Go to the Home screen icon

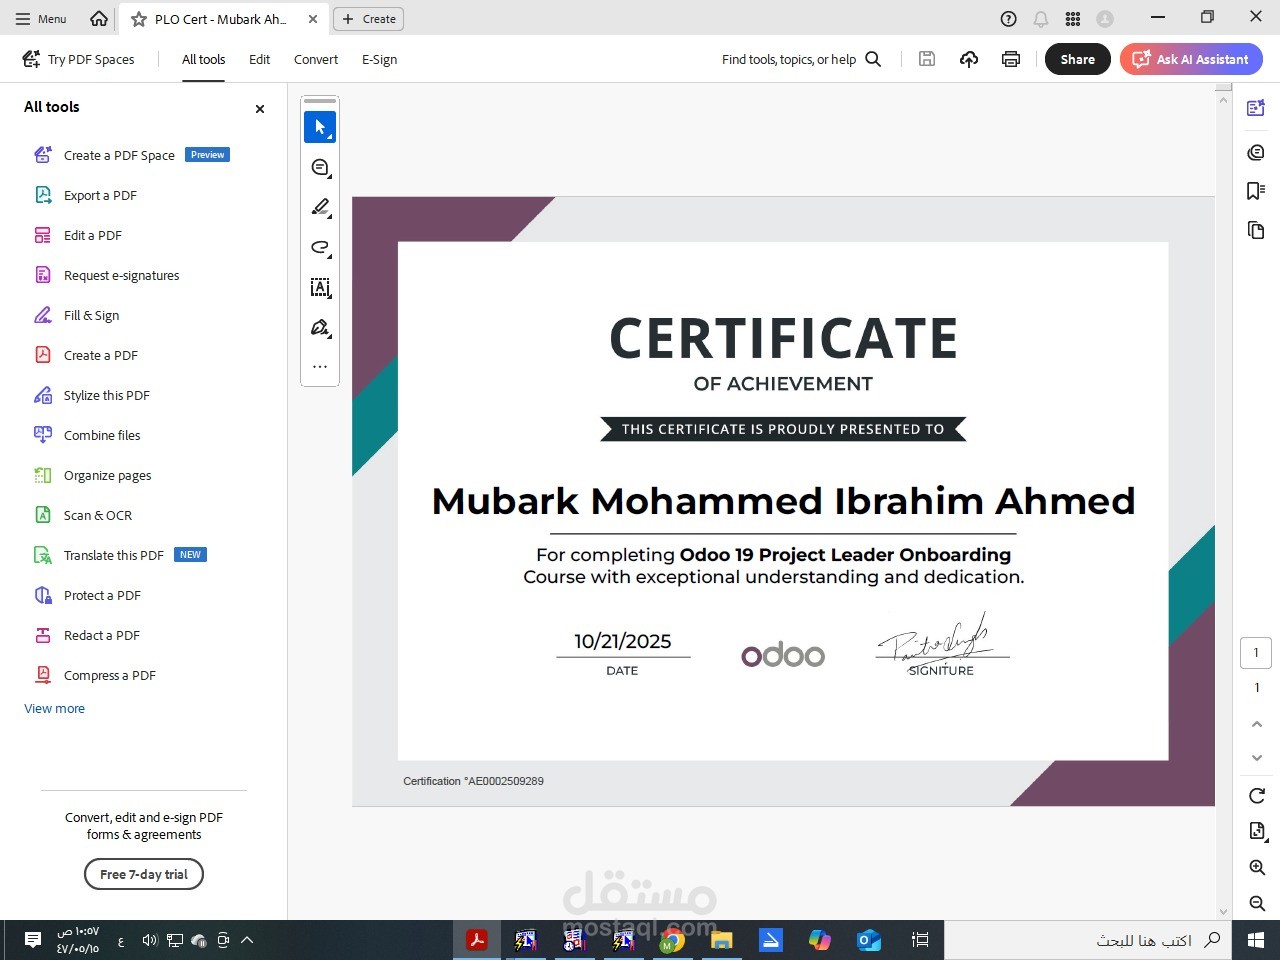[99, 19]
